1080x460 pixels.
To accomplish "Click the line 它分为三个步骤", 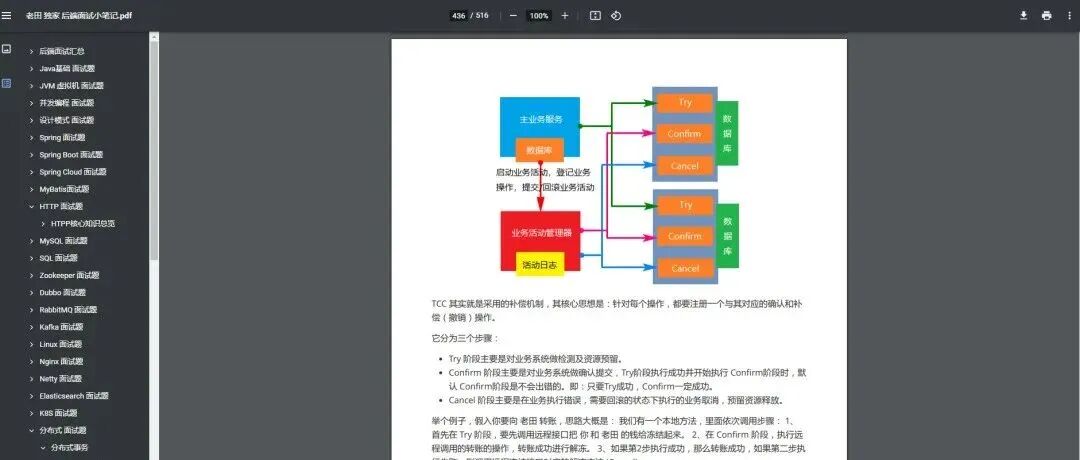I will pos(465,338).
